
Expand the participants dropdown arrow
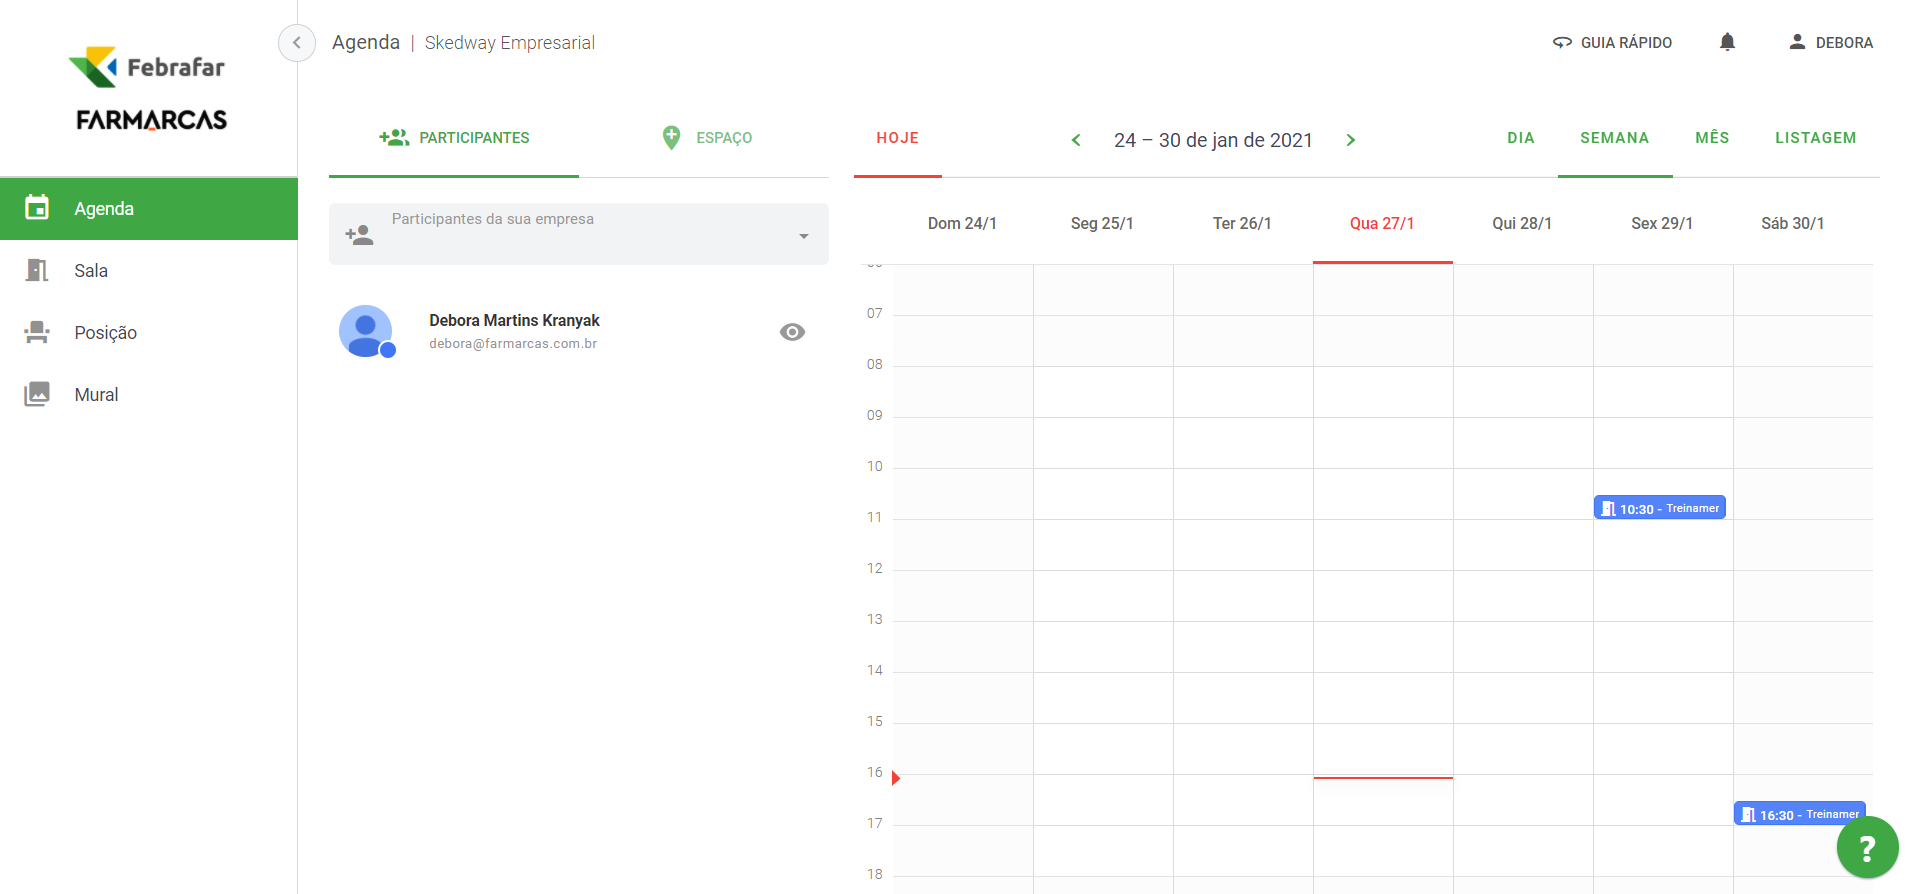point(803,236)
